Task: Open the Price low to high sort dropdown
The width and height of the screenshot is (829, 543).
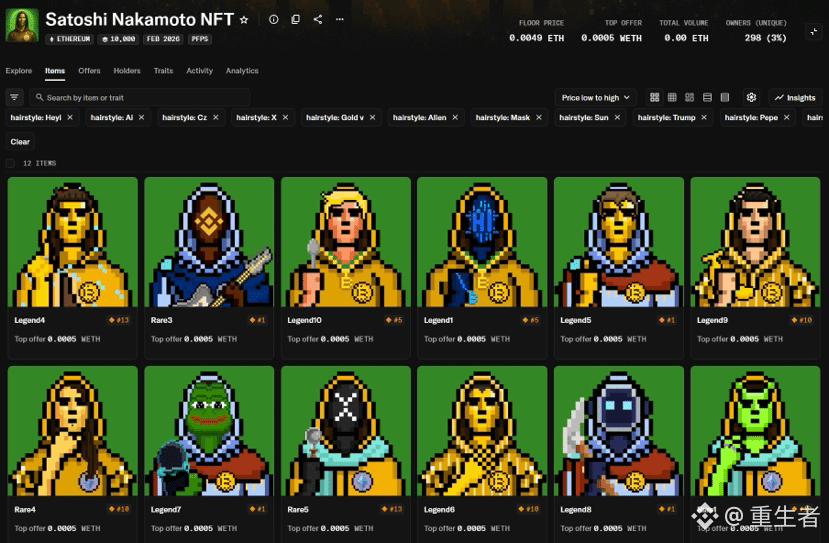Action: pyautogui.click(x=595, y=97)
